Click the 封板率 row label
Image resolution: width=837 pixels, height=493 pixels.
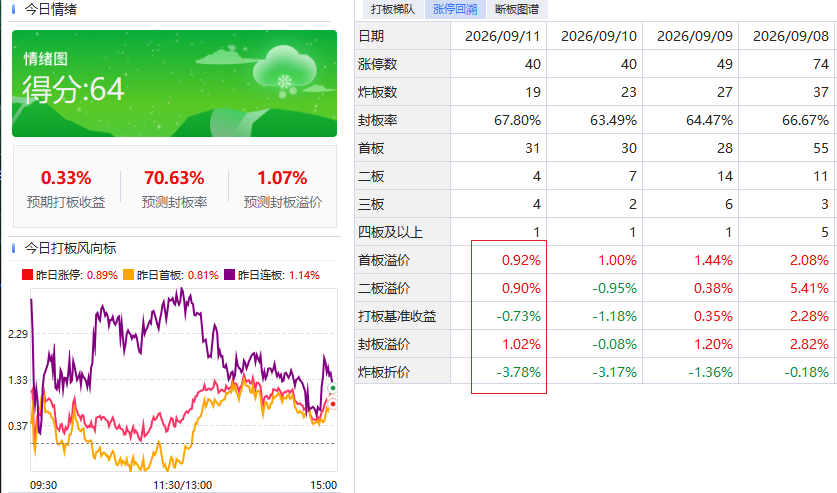(378, 120)
